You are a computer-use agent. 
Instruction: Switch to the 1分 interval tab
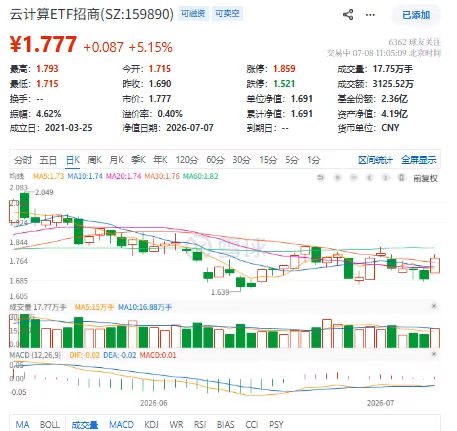click(x=314, y=160)
